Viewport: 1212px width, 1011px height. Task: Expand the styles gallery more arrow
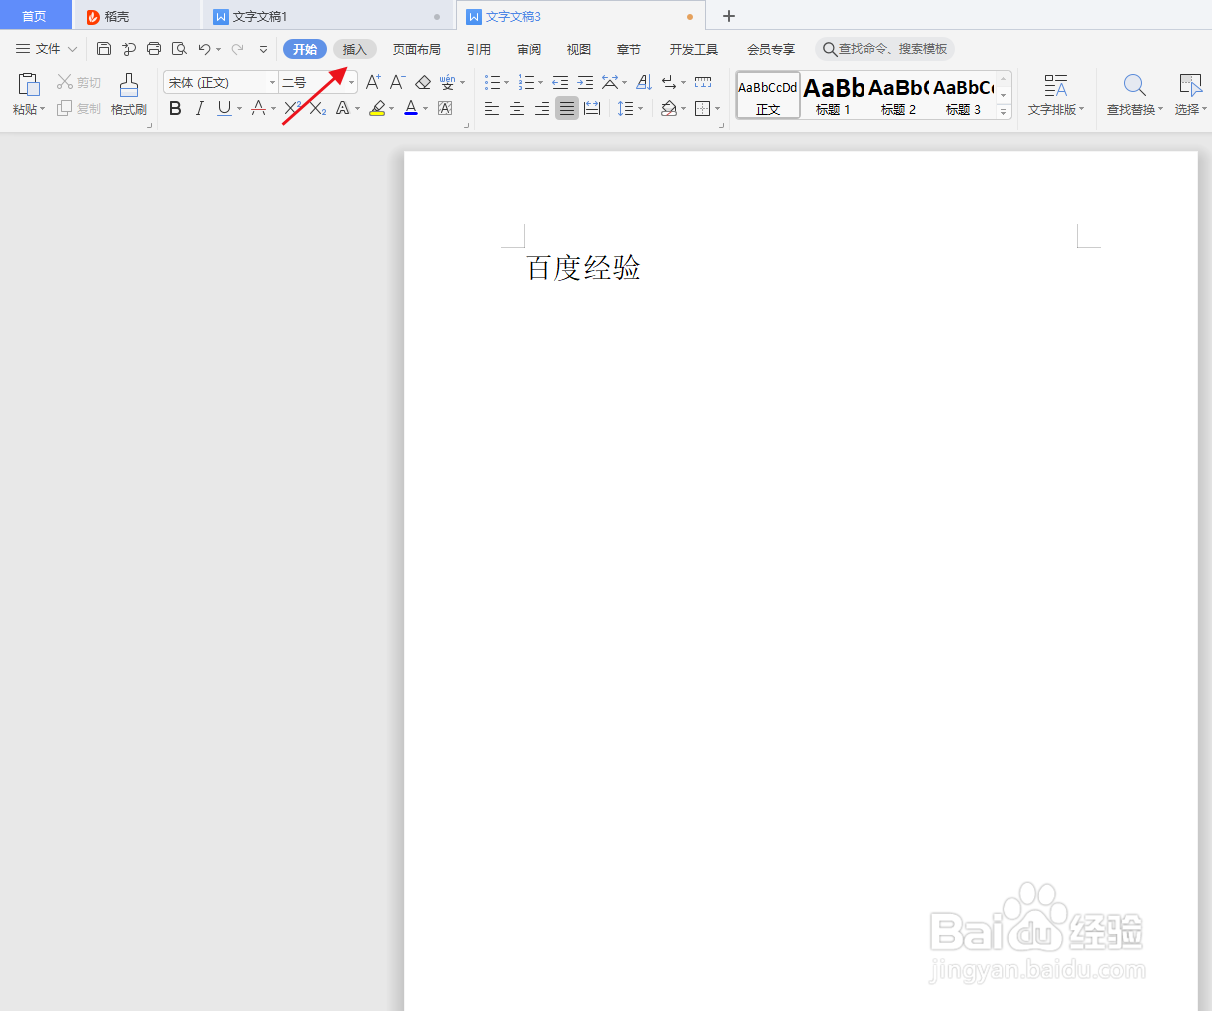(x=1004, y=112)
